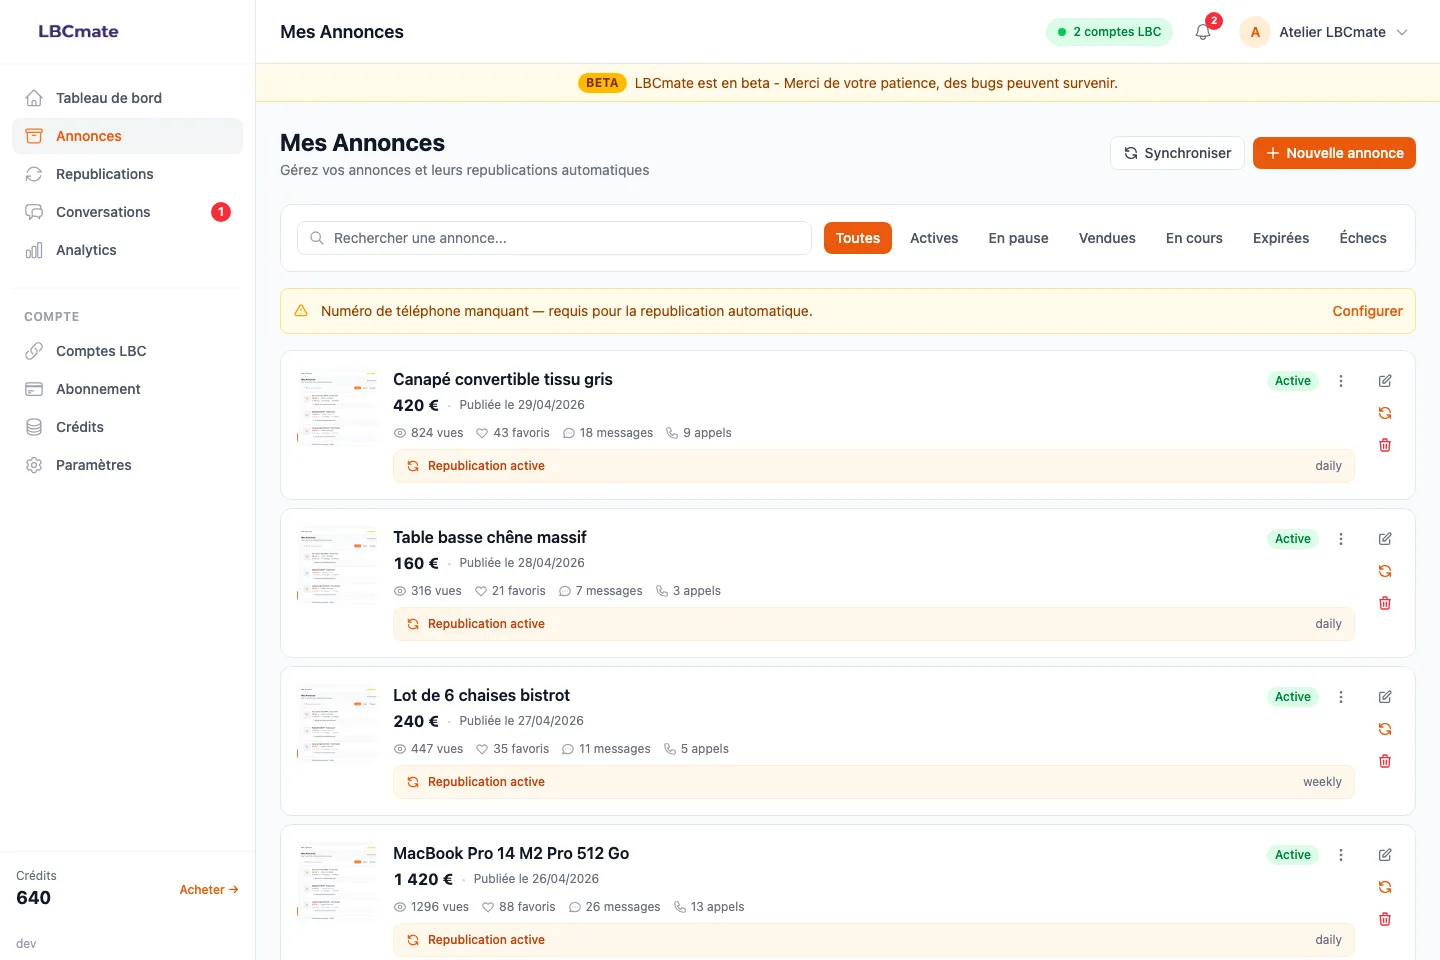
Task: Edit the Table basse chêne massif listing
Action: point(1385,539)
